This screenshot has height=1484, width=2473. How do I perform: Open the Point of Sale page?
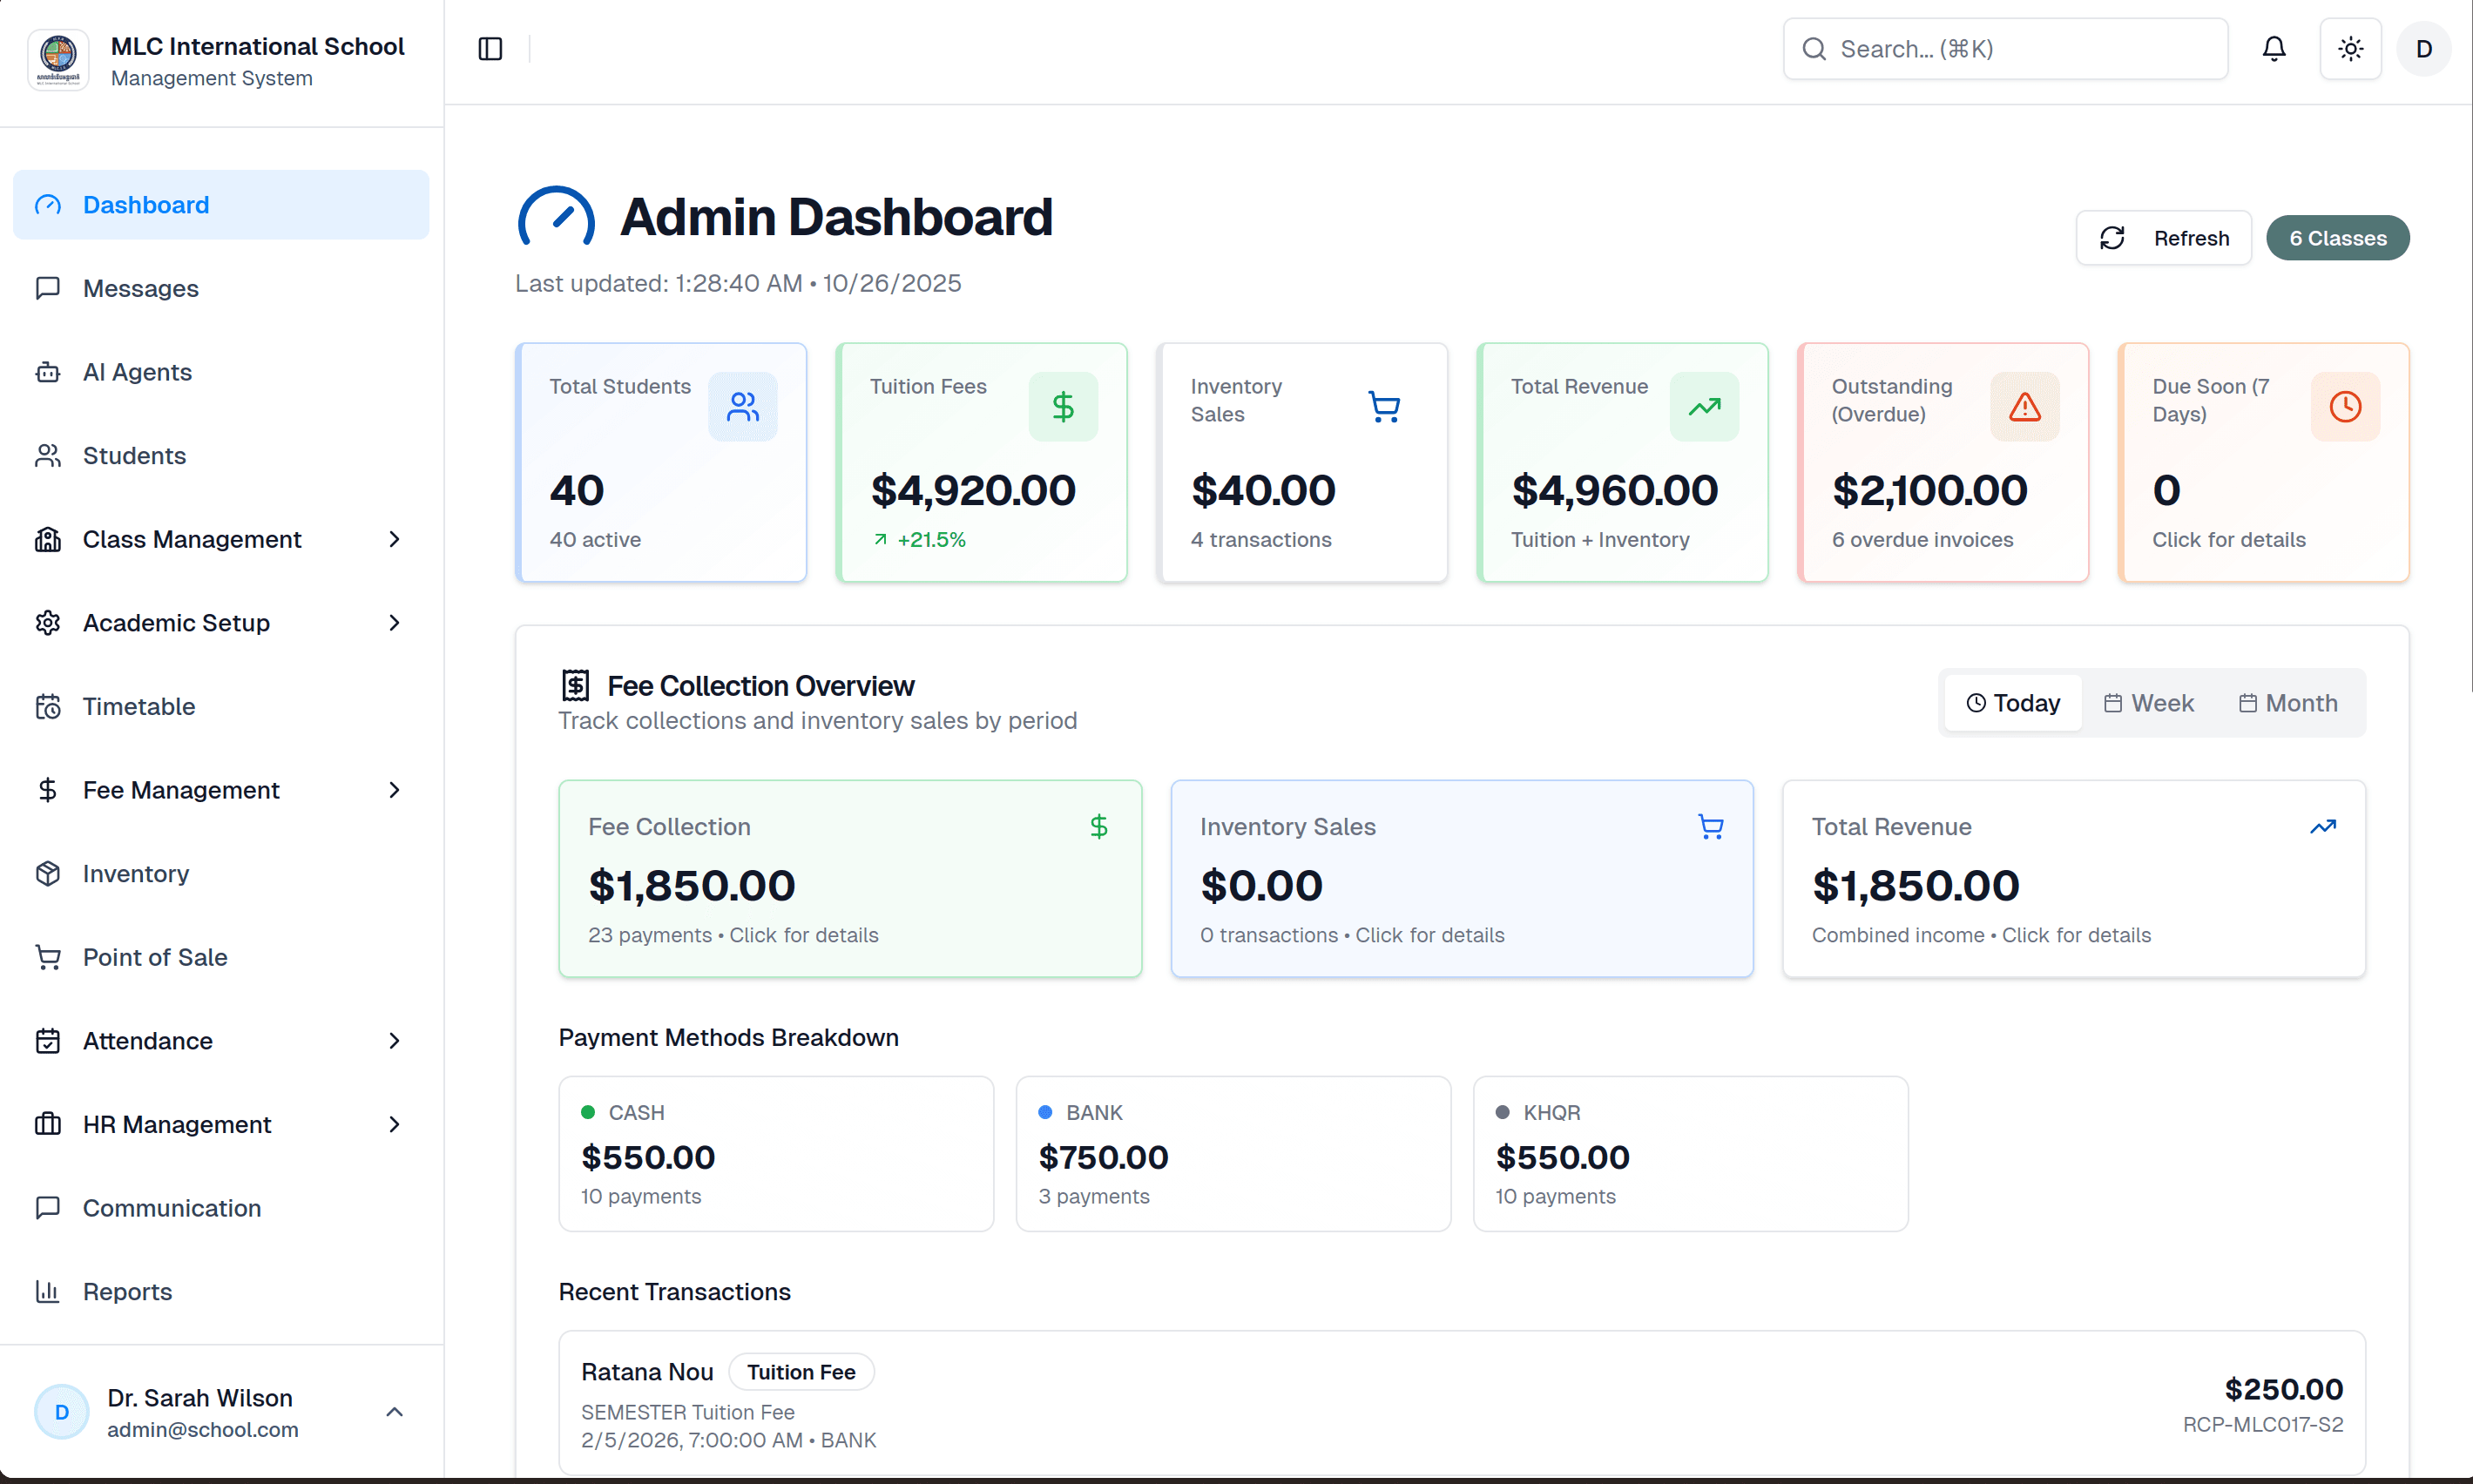tap(155, 957)
